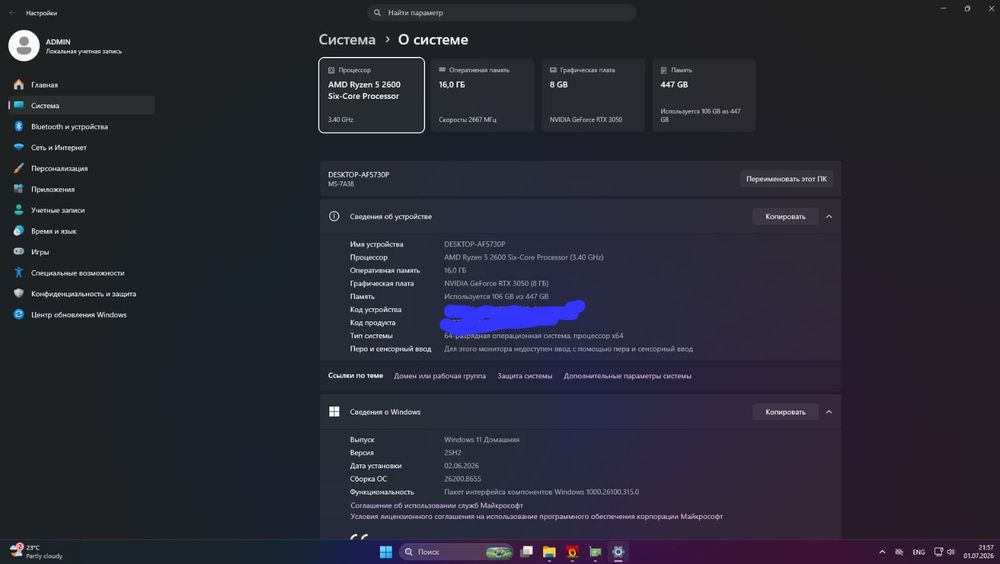Screen dimensions: 1000x564
Task: Click Переименовать этот ПК button
Action: coord(786,179)
